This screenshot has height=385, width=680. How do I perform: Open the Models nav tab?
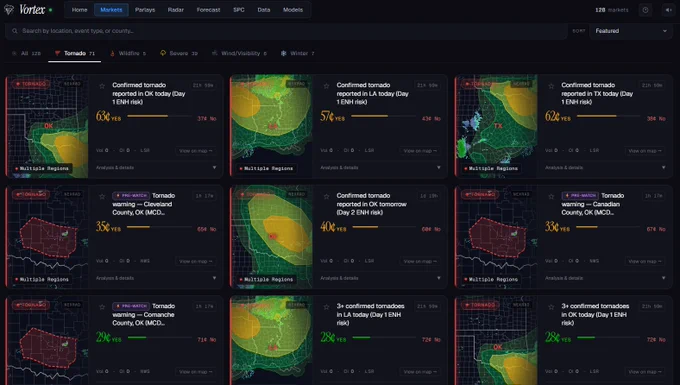point(293,10)
